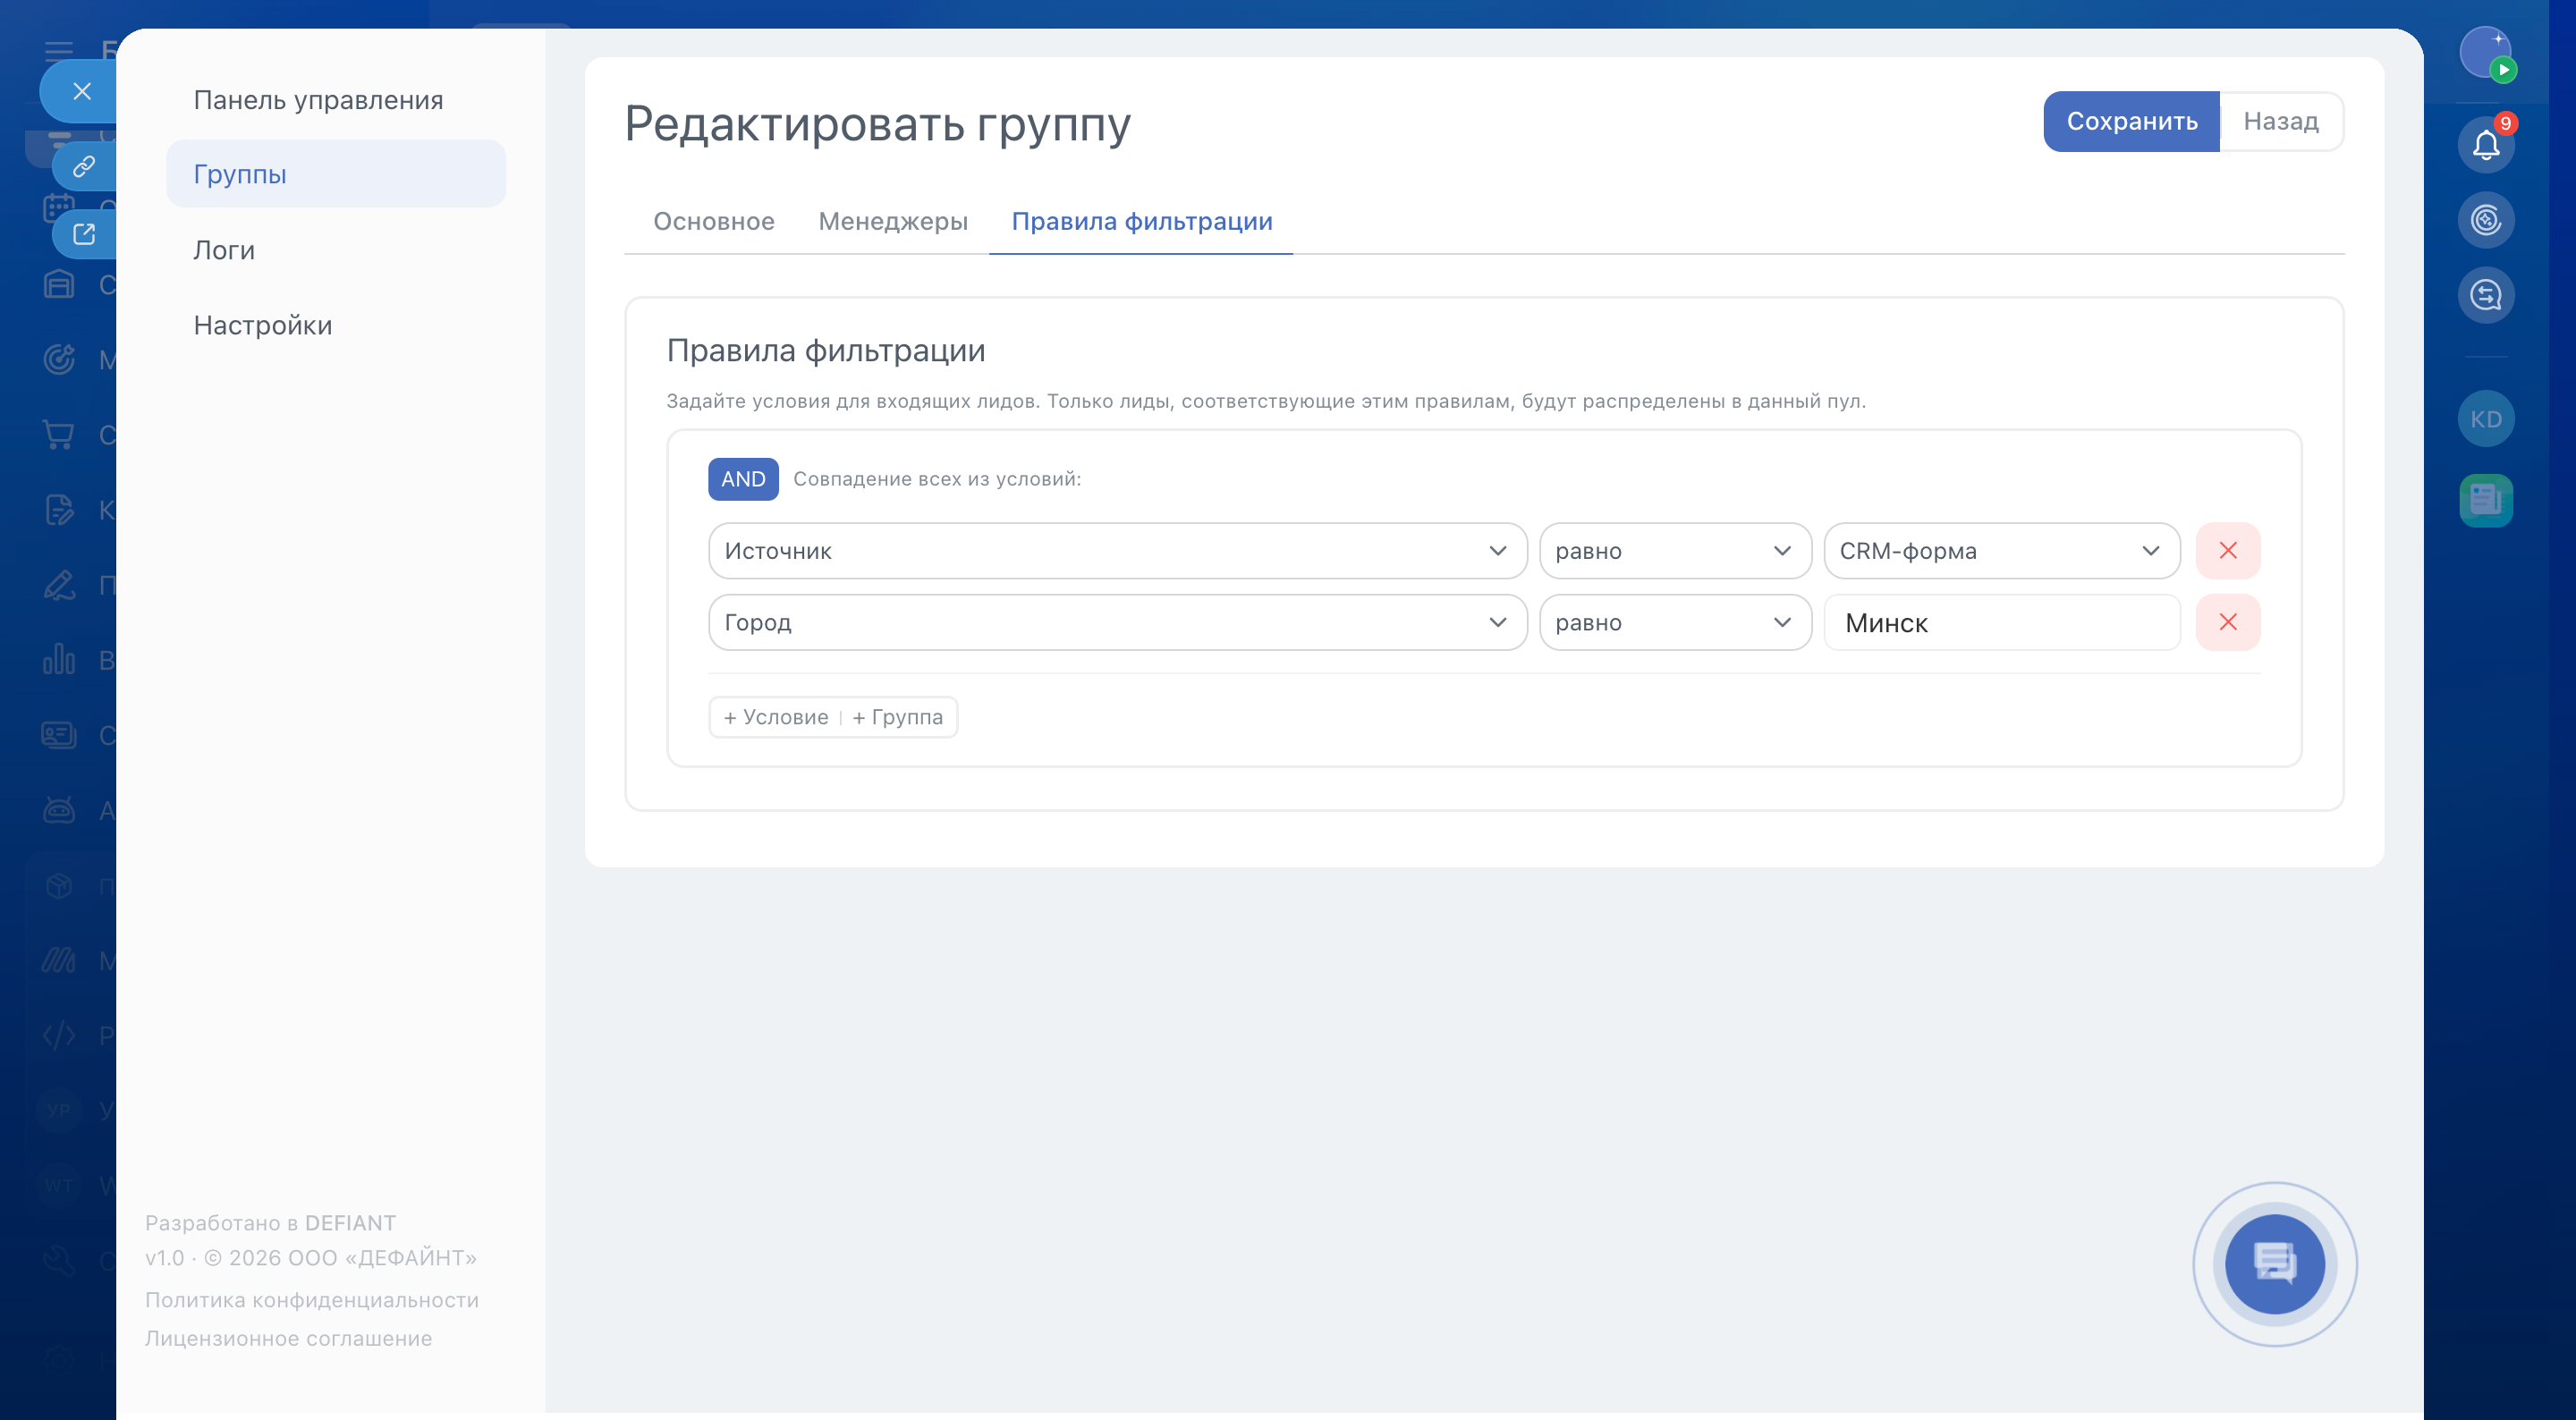
Task: Delete the Источник condition row
Action: (x=2227, y=550)
